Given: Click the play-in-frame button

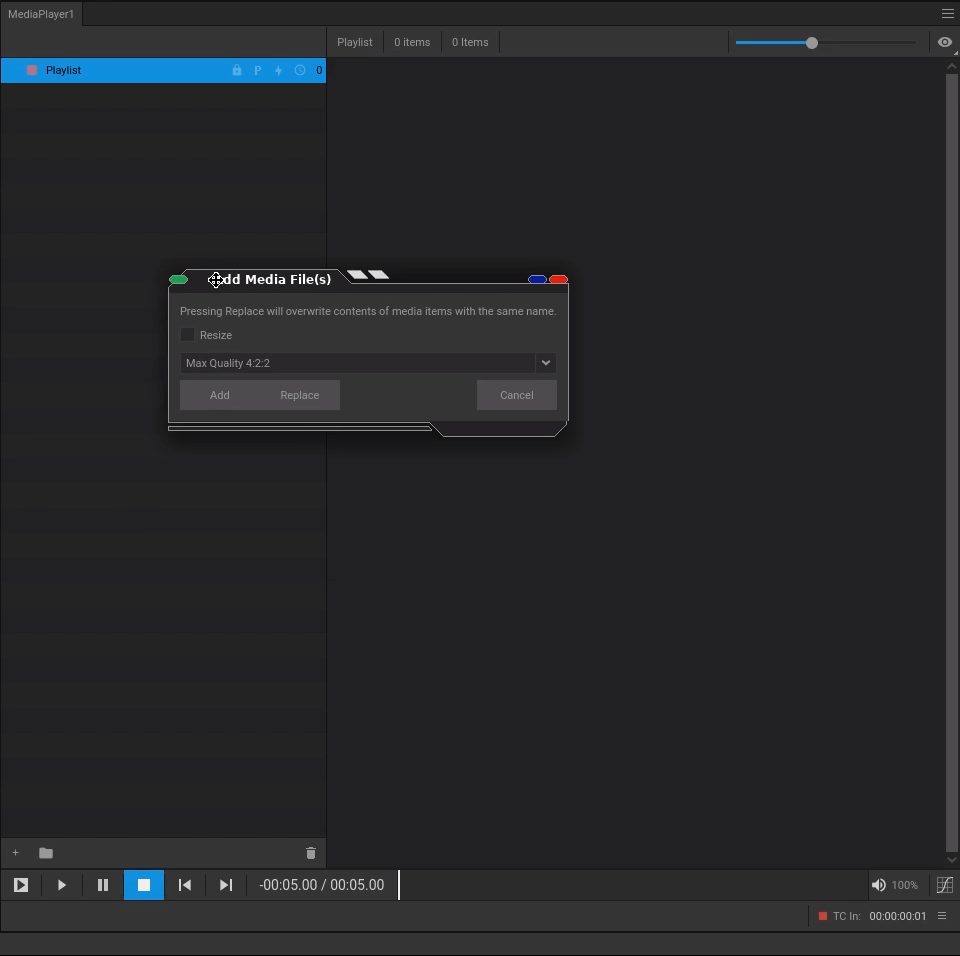Looking at the screenshot, I should point(21,884).
